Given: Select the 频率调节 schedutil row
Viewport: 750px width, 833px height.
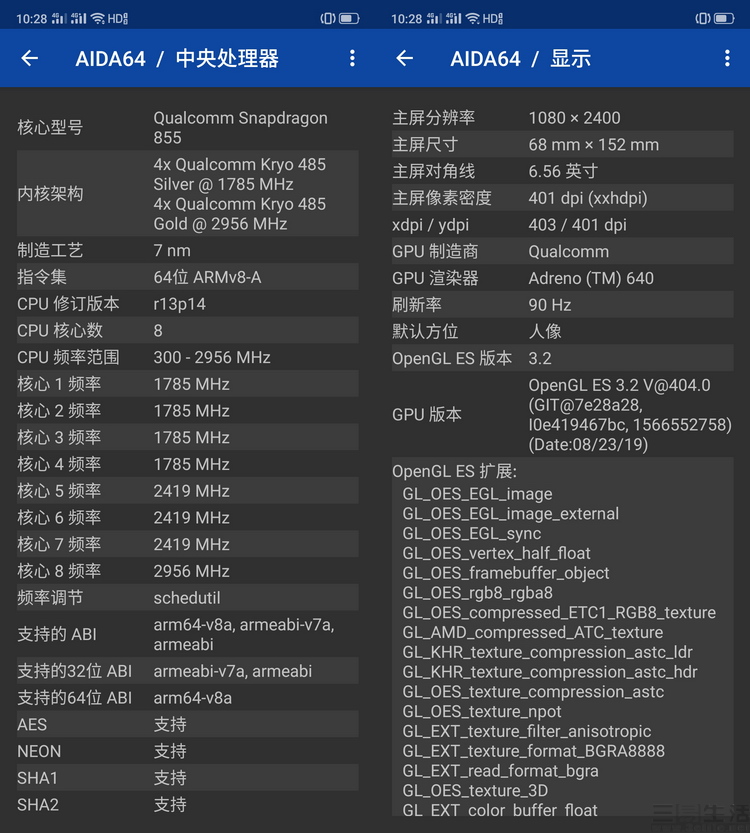Looking at the screenshot, I should pyautogui.click(x=188, y=598).
